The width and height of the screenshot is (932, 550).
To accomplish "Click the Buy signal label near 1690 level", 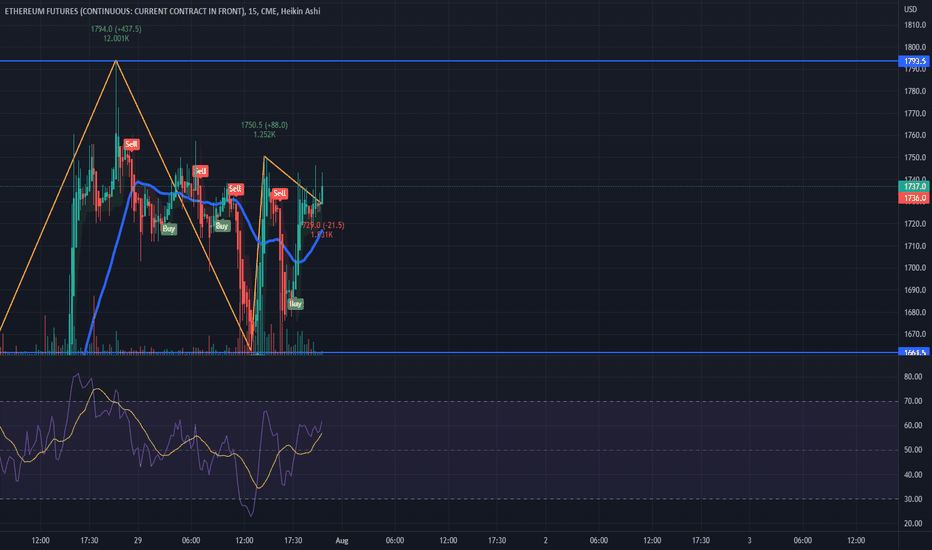I will click(x=295, y=304).
